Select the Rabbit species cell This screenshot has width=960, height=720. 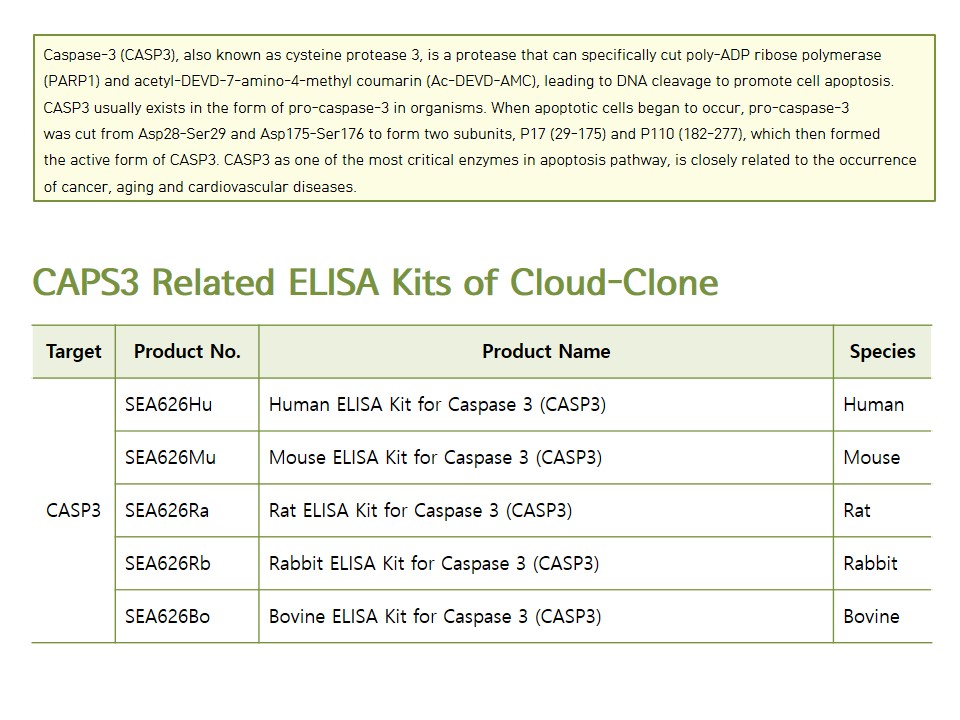870,564
